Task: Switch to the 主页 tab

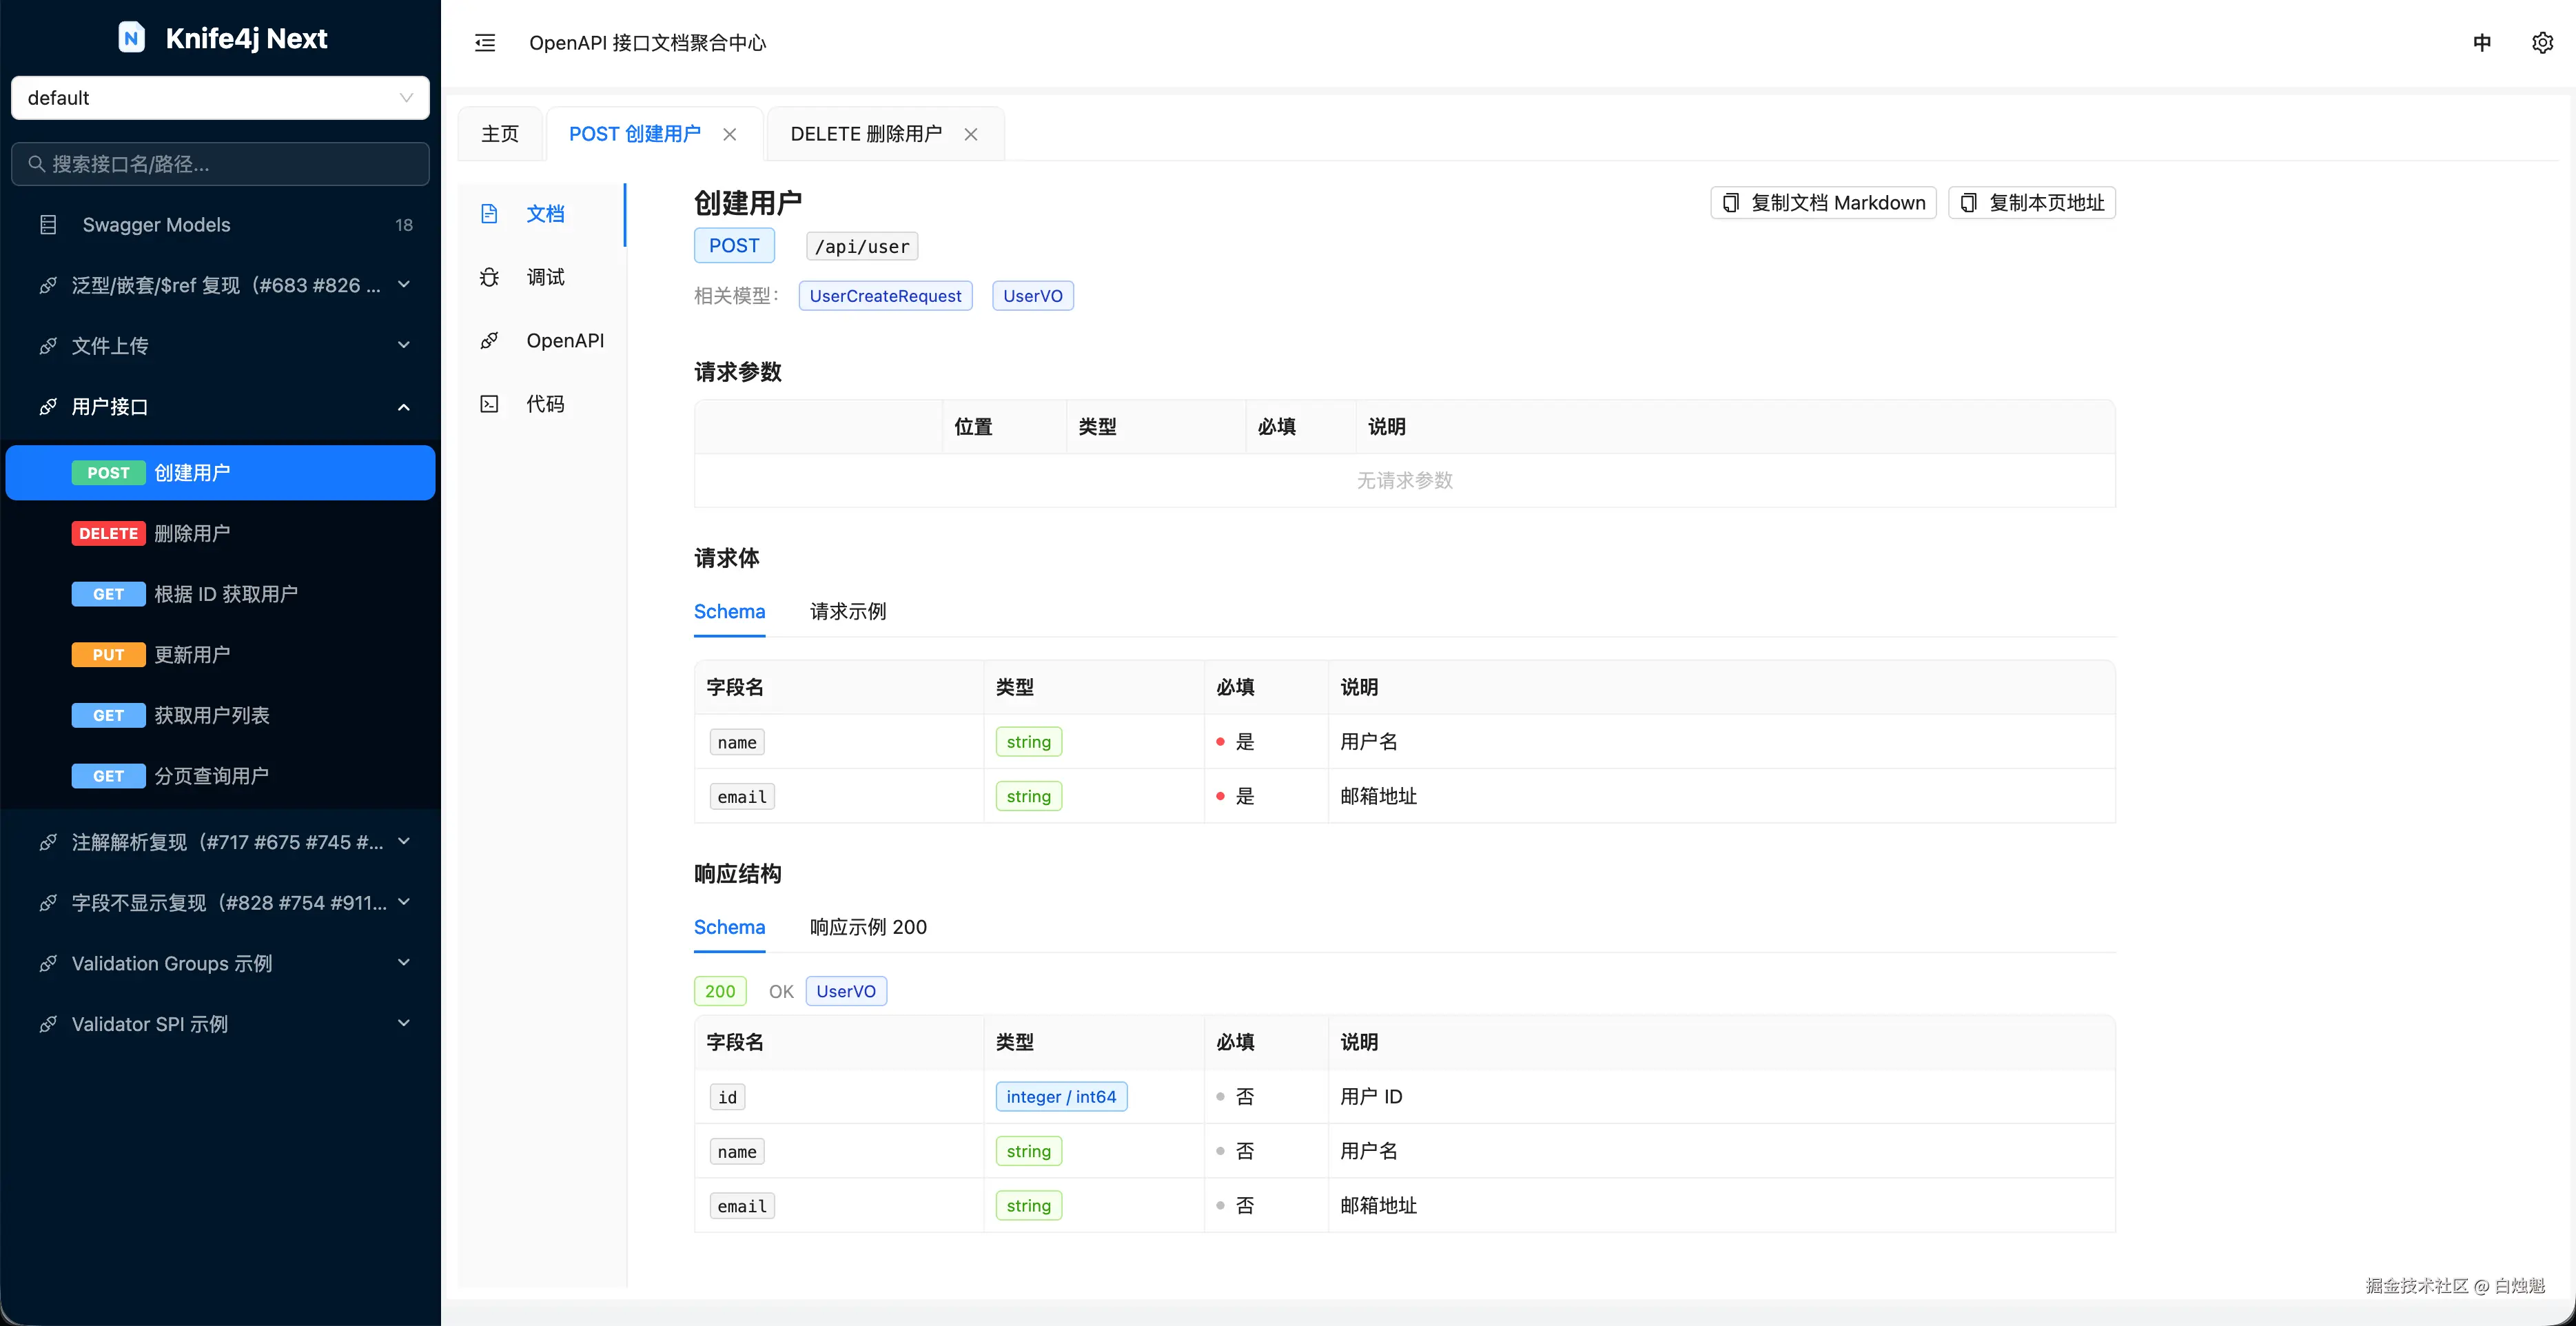Action: 500,134
